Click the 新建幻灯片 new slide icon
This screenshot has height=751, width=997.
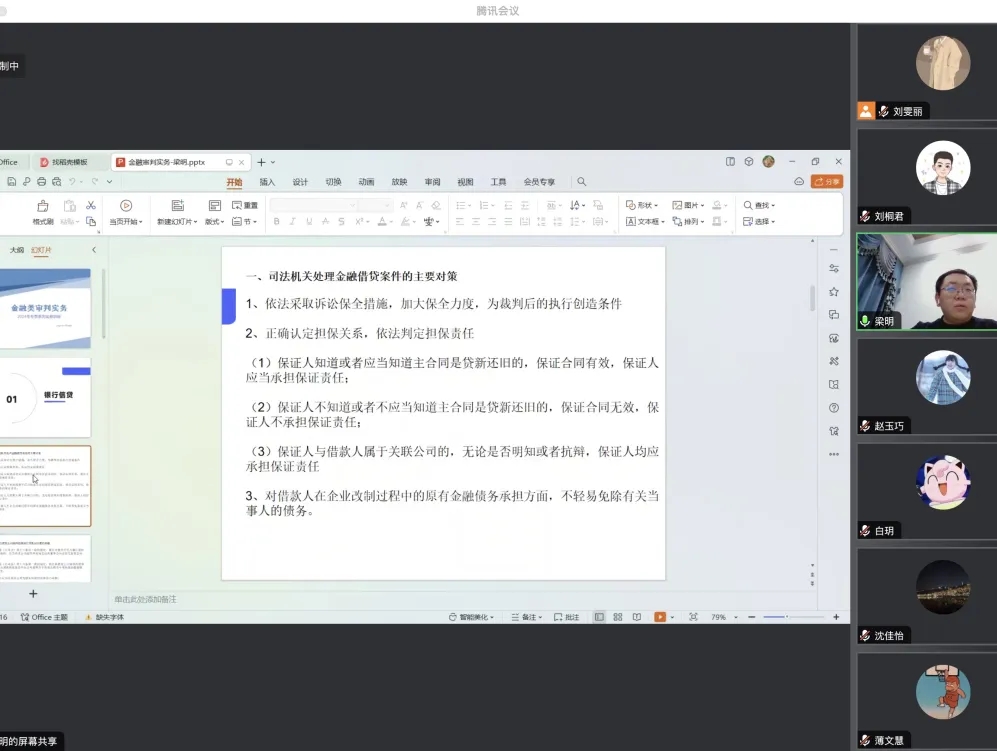click(x=177, y=206)
